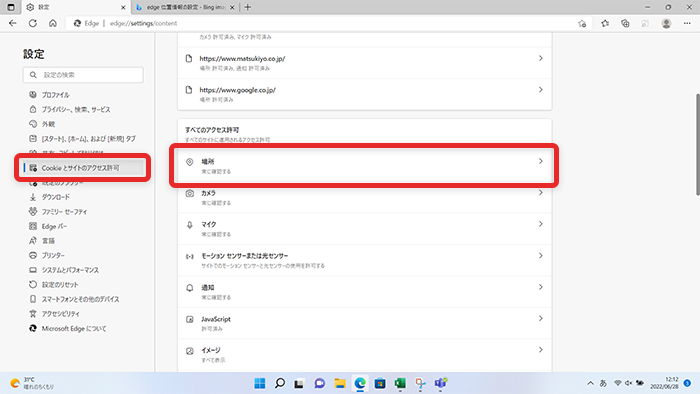Expand the 場所 permission chevron
Viewport: 700px width, 394px height.
point(541,161)
